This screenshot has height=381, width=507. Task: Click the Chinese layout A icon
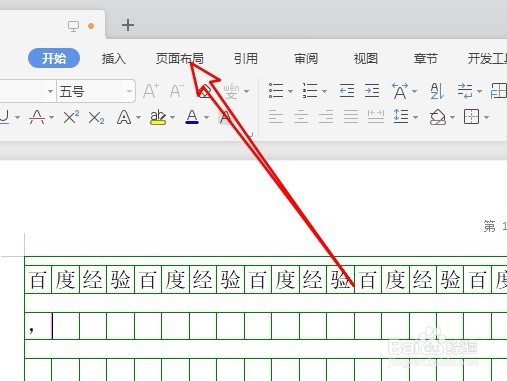click(x=400, y=91)
